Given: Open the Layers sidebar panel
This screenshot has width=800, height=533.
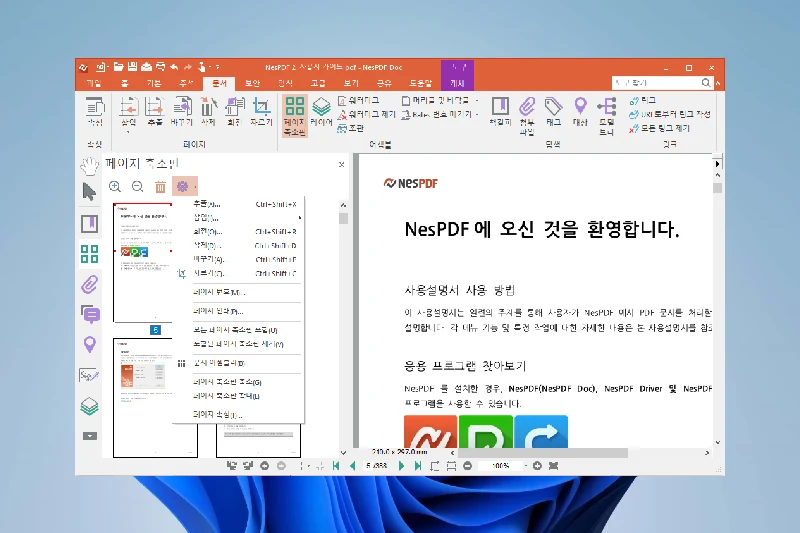Looking at the screenshot, I should [89, 406].
